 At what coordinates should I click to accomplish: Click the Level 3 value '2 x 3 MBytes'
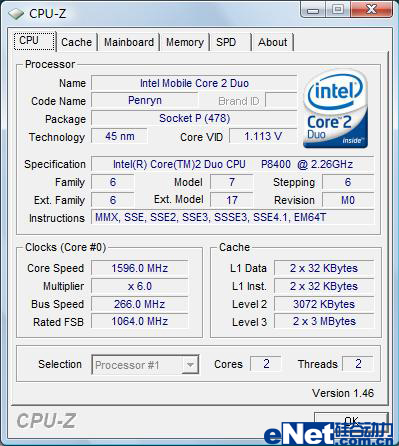tap(324, 322)
